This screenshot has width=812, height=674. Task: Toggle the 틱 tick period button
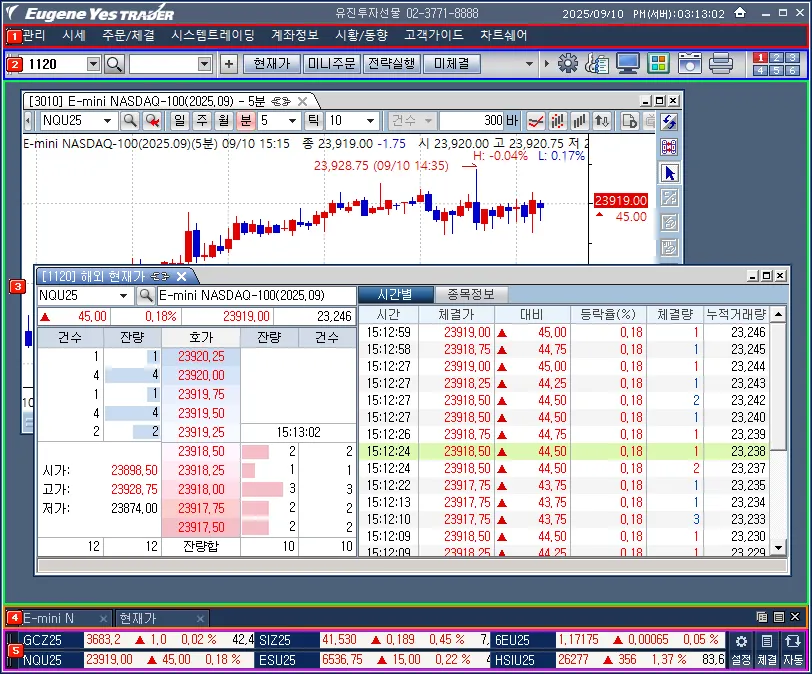pyautogui.click(x=313, y=121)
